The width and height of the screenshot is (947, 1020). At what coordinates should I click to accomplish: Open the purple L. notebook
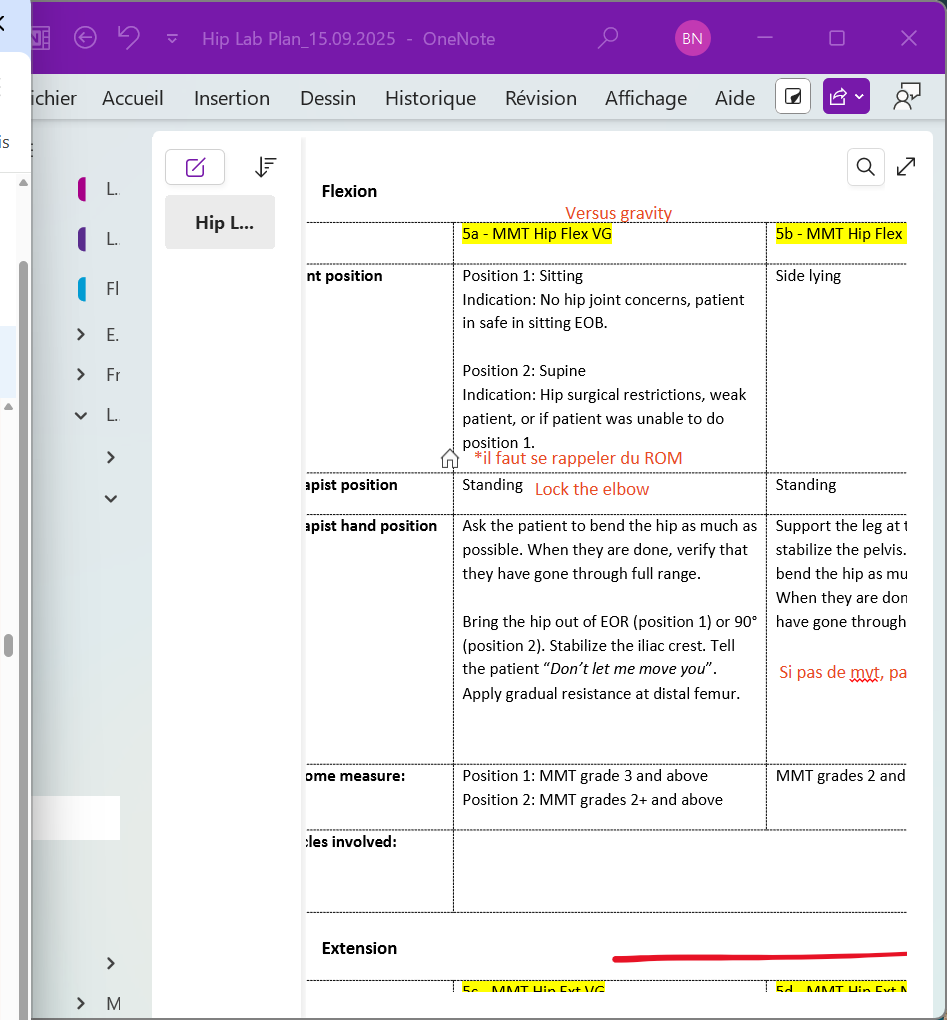pyautogui.click(x=99, y=239)
